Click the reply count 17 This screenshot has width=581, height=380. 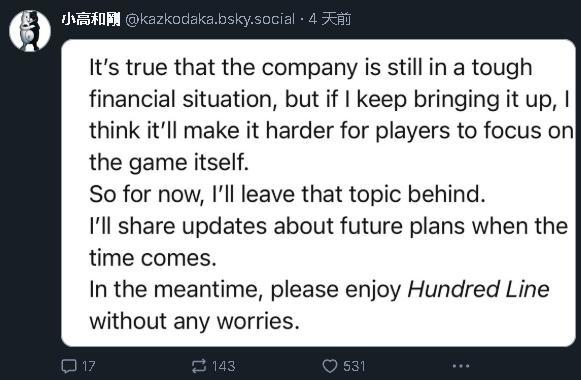(89, 366)
